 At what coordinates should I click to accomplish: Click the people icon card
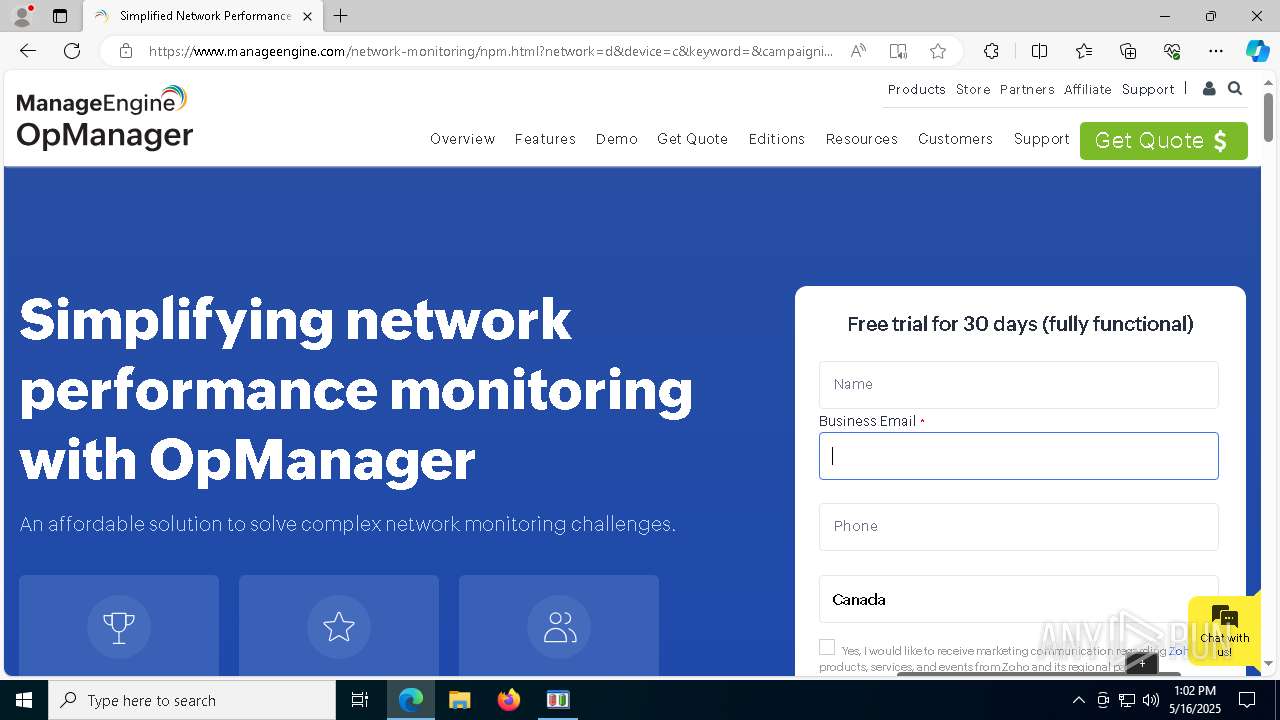click(559, 626)
